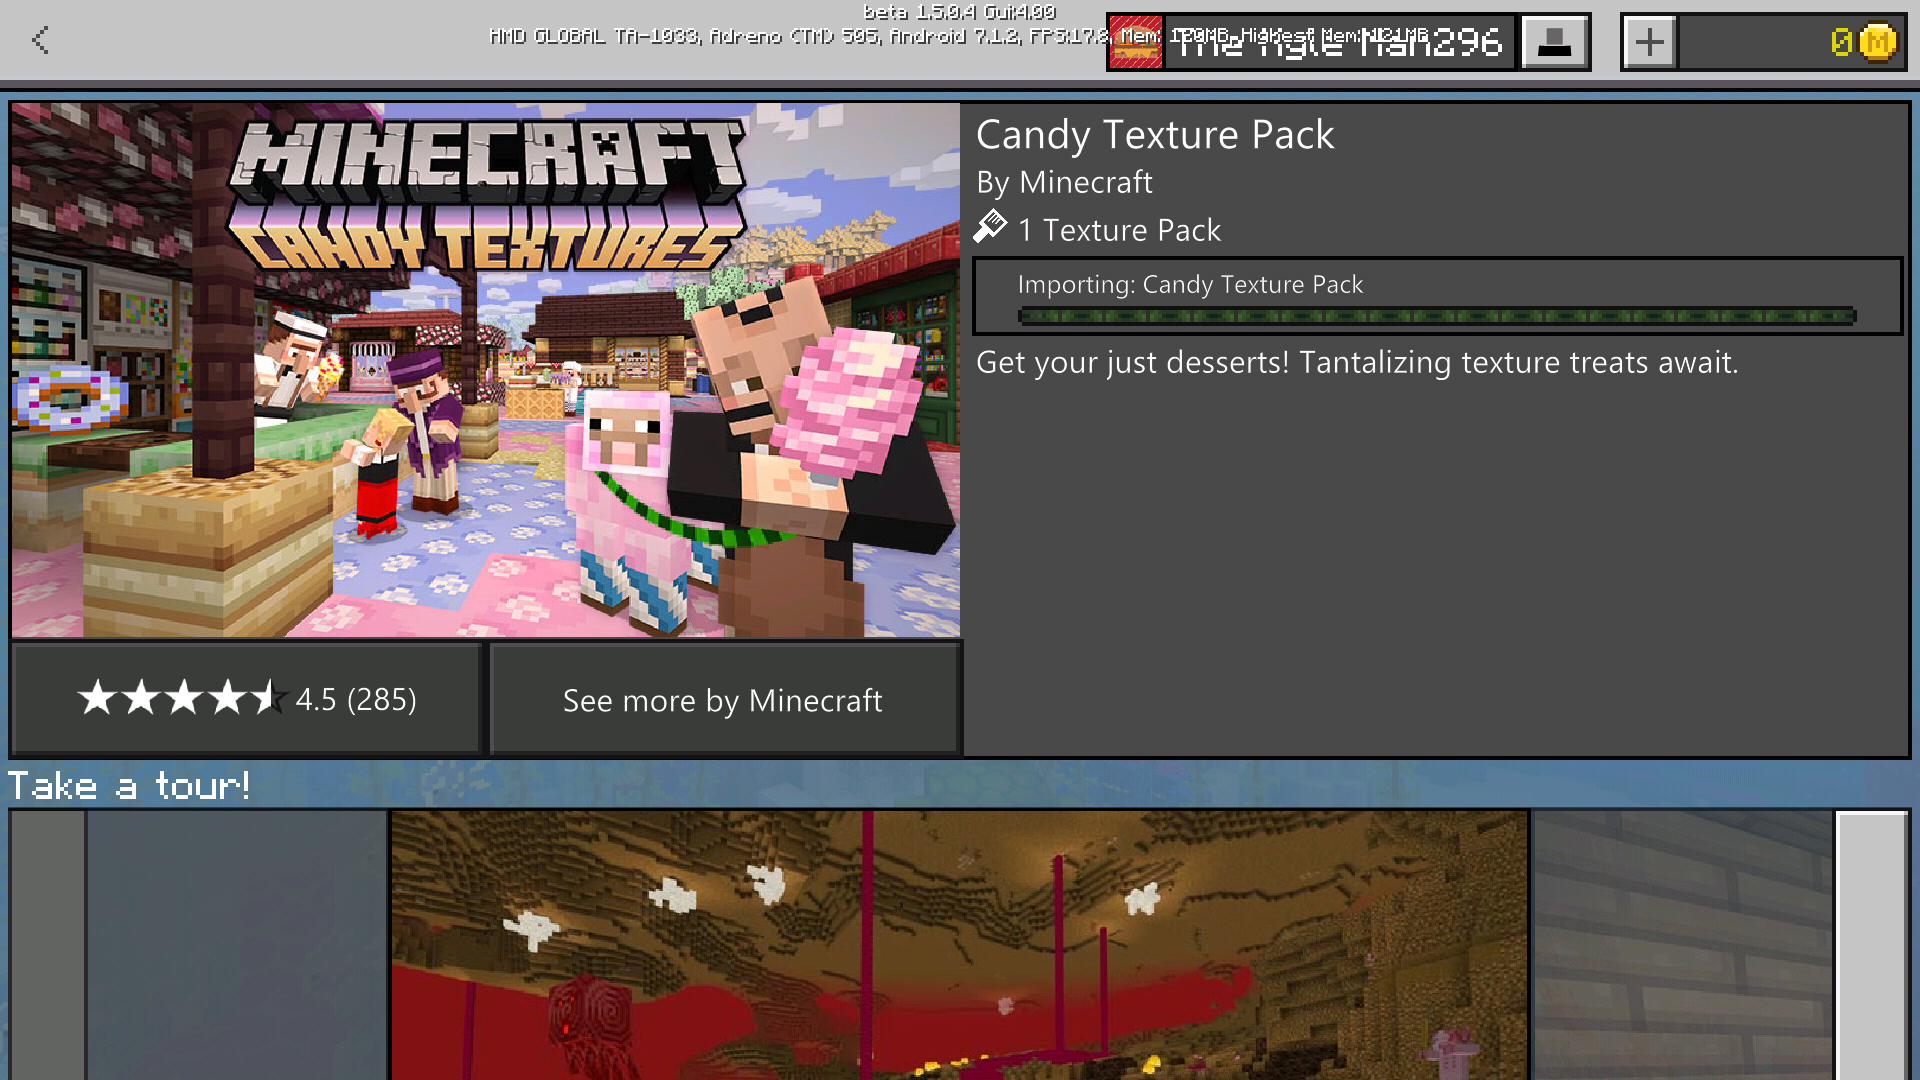Click the By Minecraft creator text
Screen dimensions: 1920x1080
click(1064, 182)
